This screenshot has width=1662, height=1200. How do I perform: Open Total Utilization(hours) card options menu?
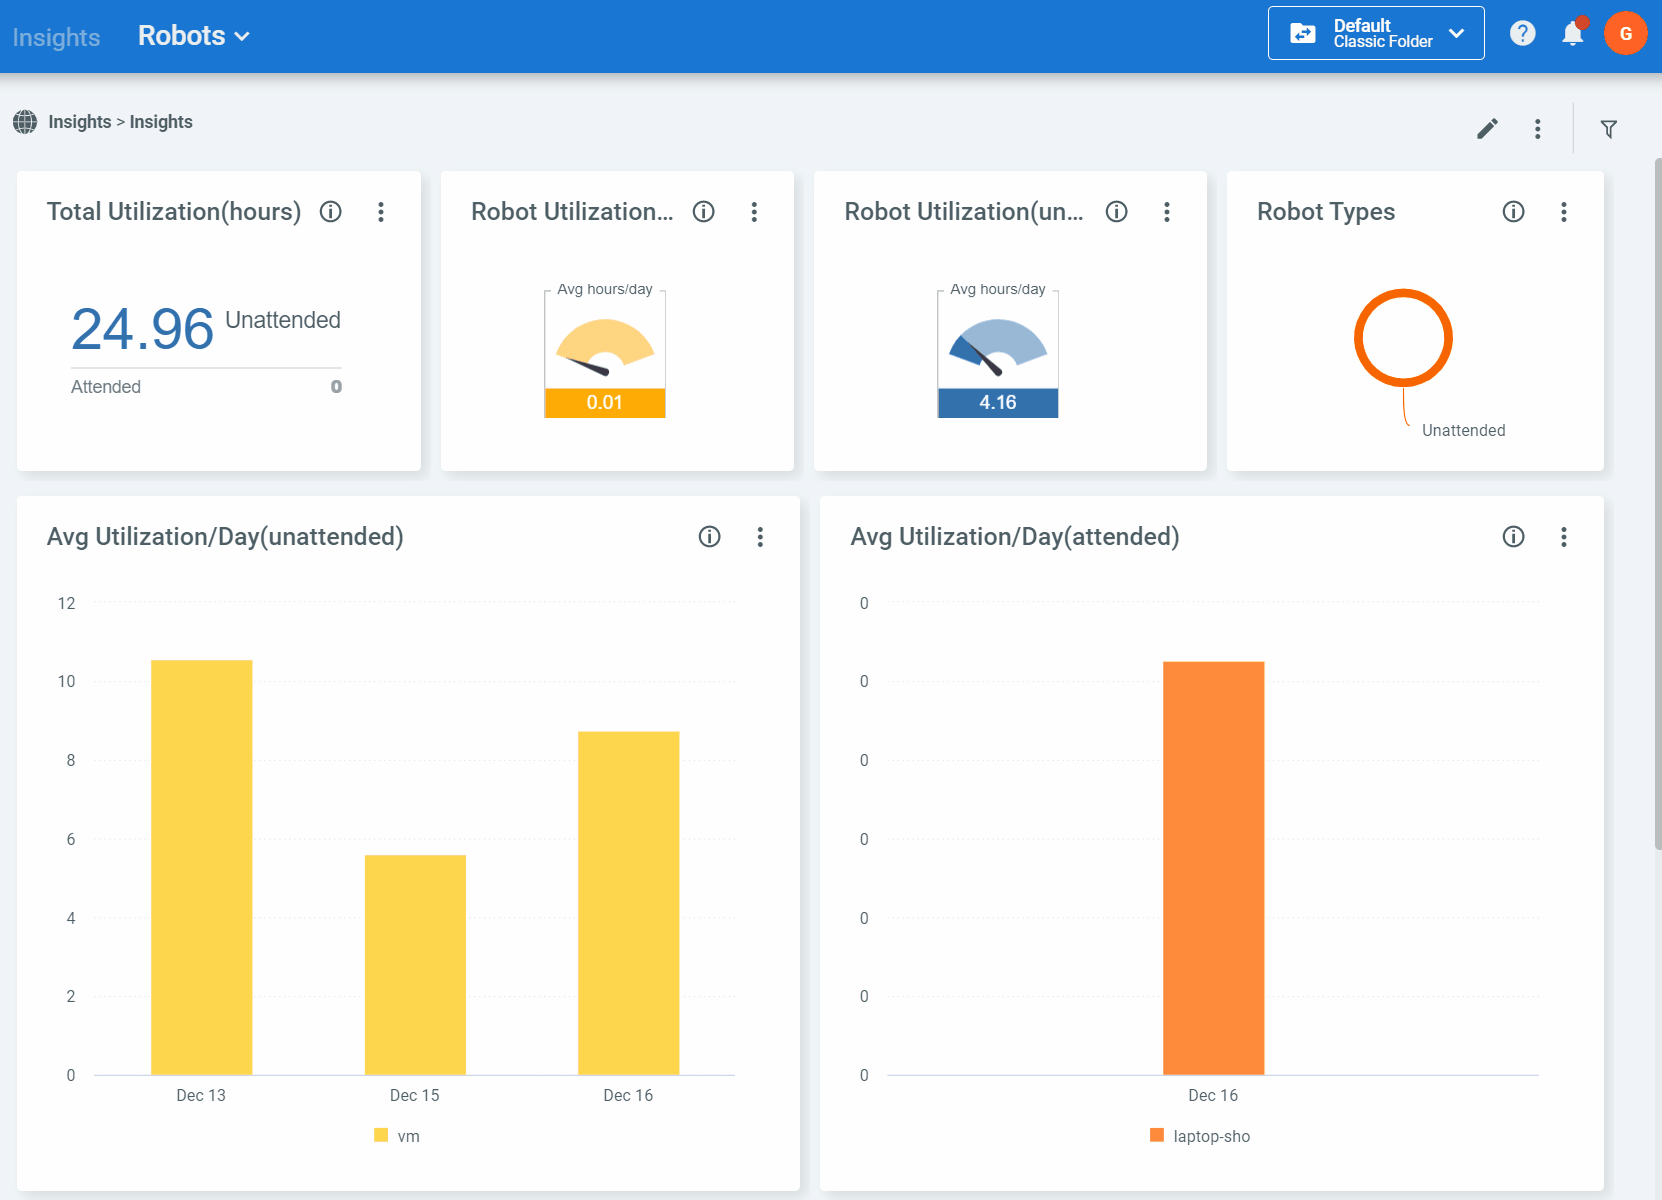381,212
